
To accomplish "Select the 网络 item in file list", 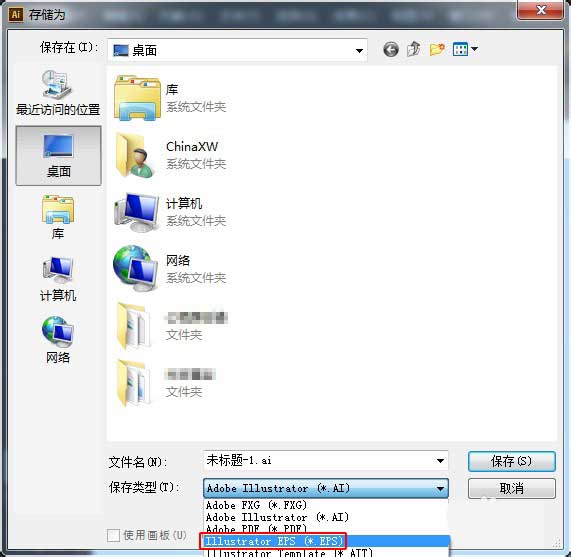I will point(170,269).
